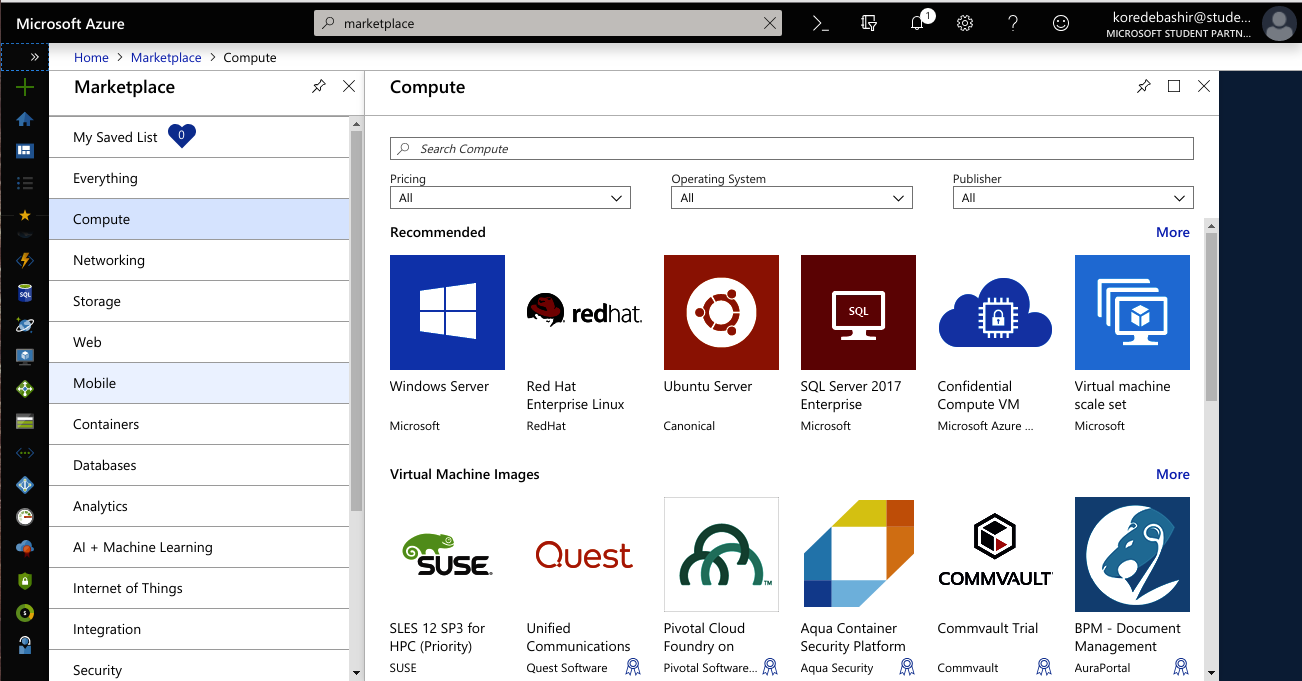Open Cloud Shell from the top bar
This screenshot has height=681, width=1302.
[820, 23]
